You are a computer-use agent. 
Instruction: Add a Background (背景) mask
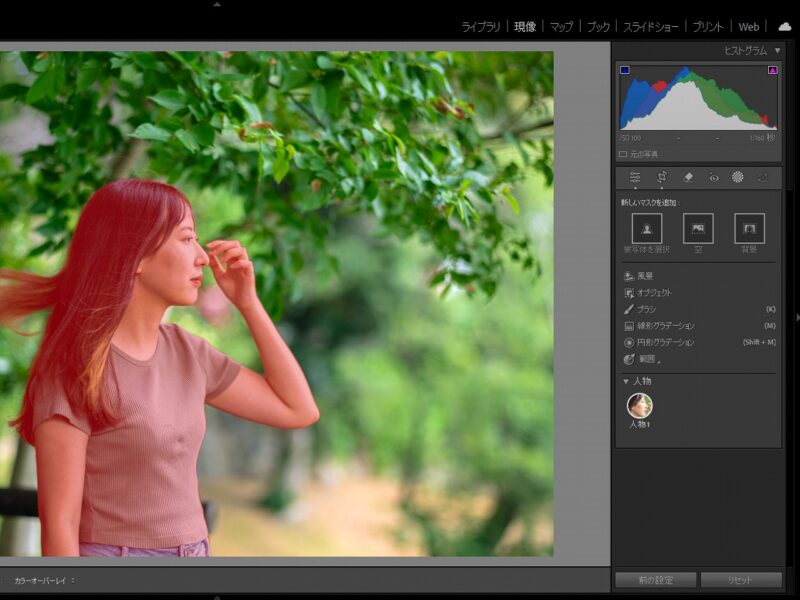coord(749,228)
